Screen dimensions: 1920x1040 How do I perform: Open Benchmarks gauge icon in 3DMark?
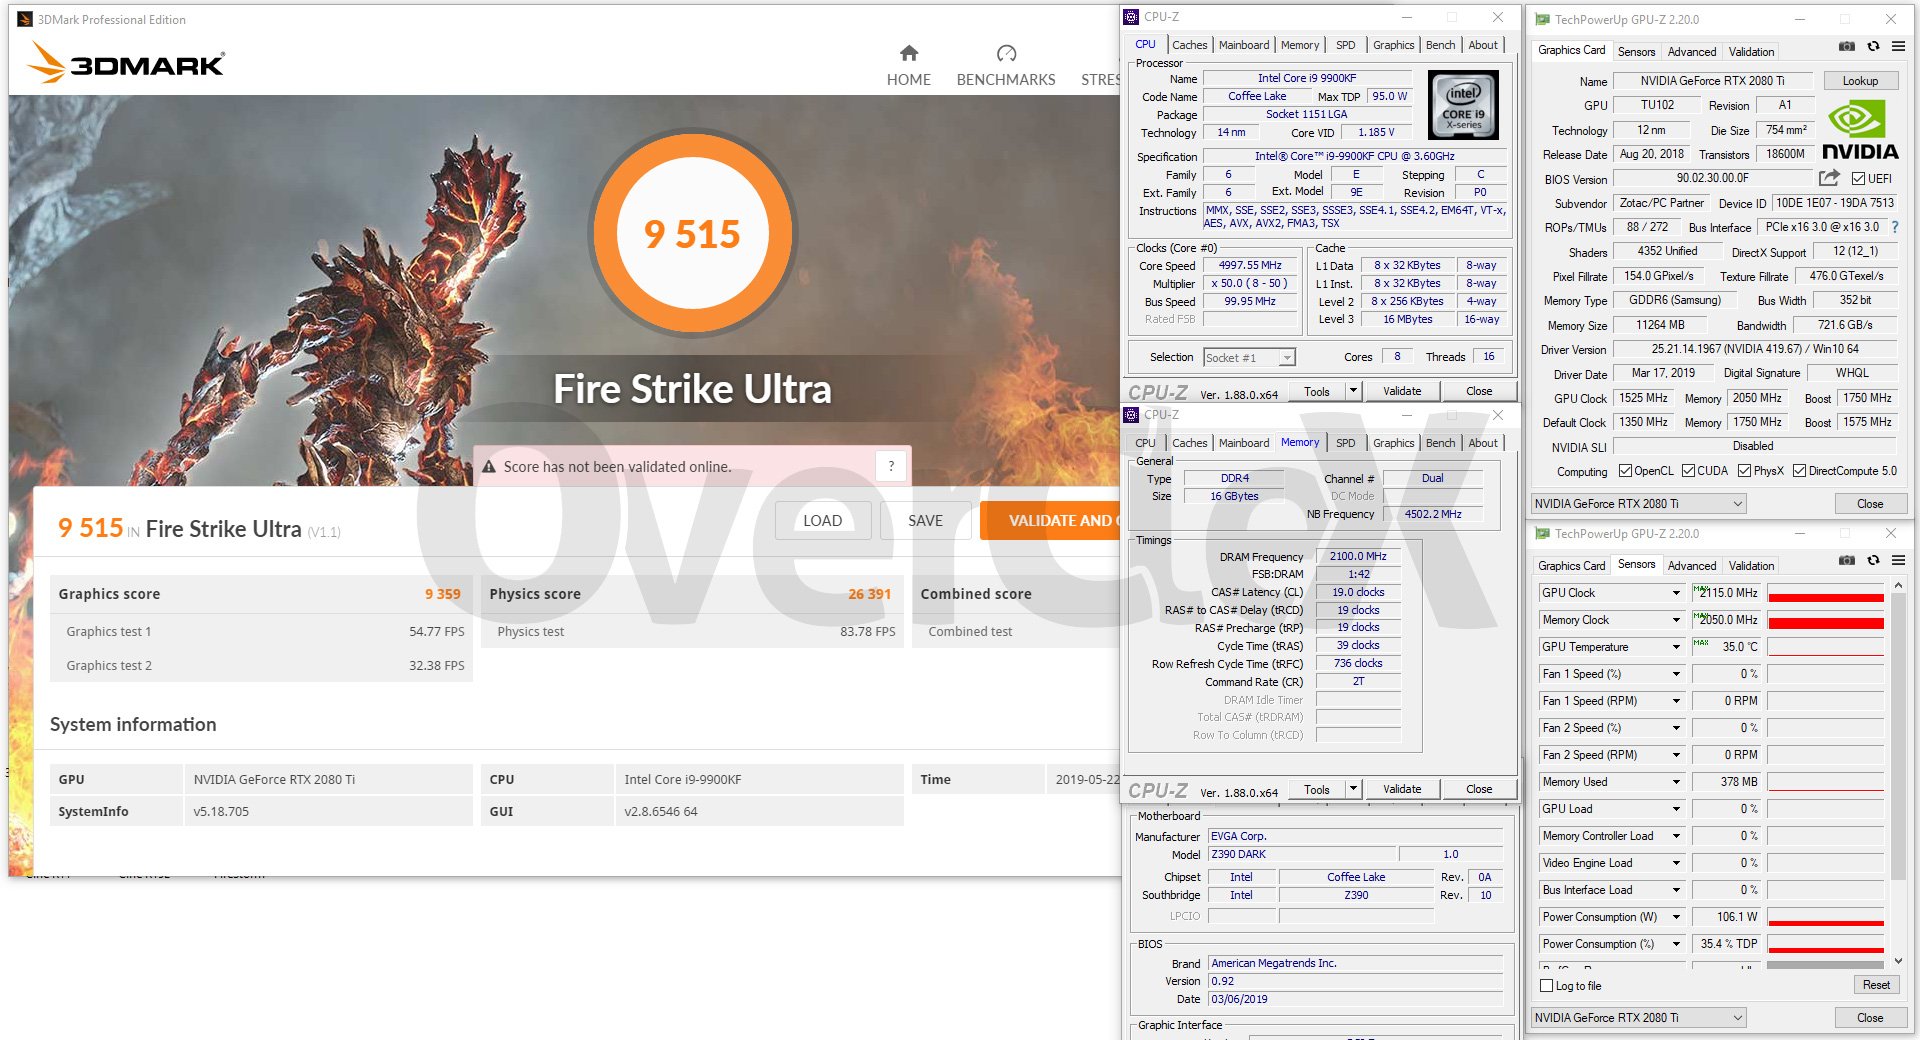click(x=1006, y=53)
